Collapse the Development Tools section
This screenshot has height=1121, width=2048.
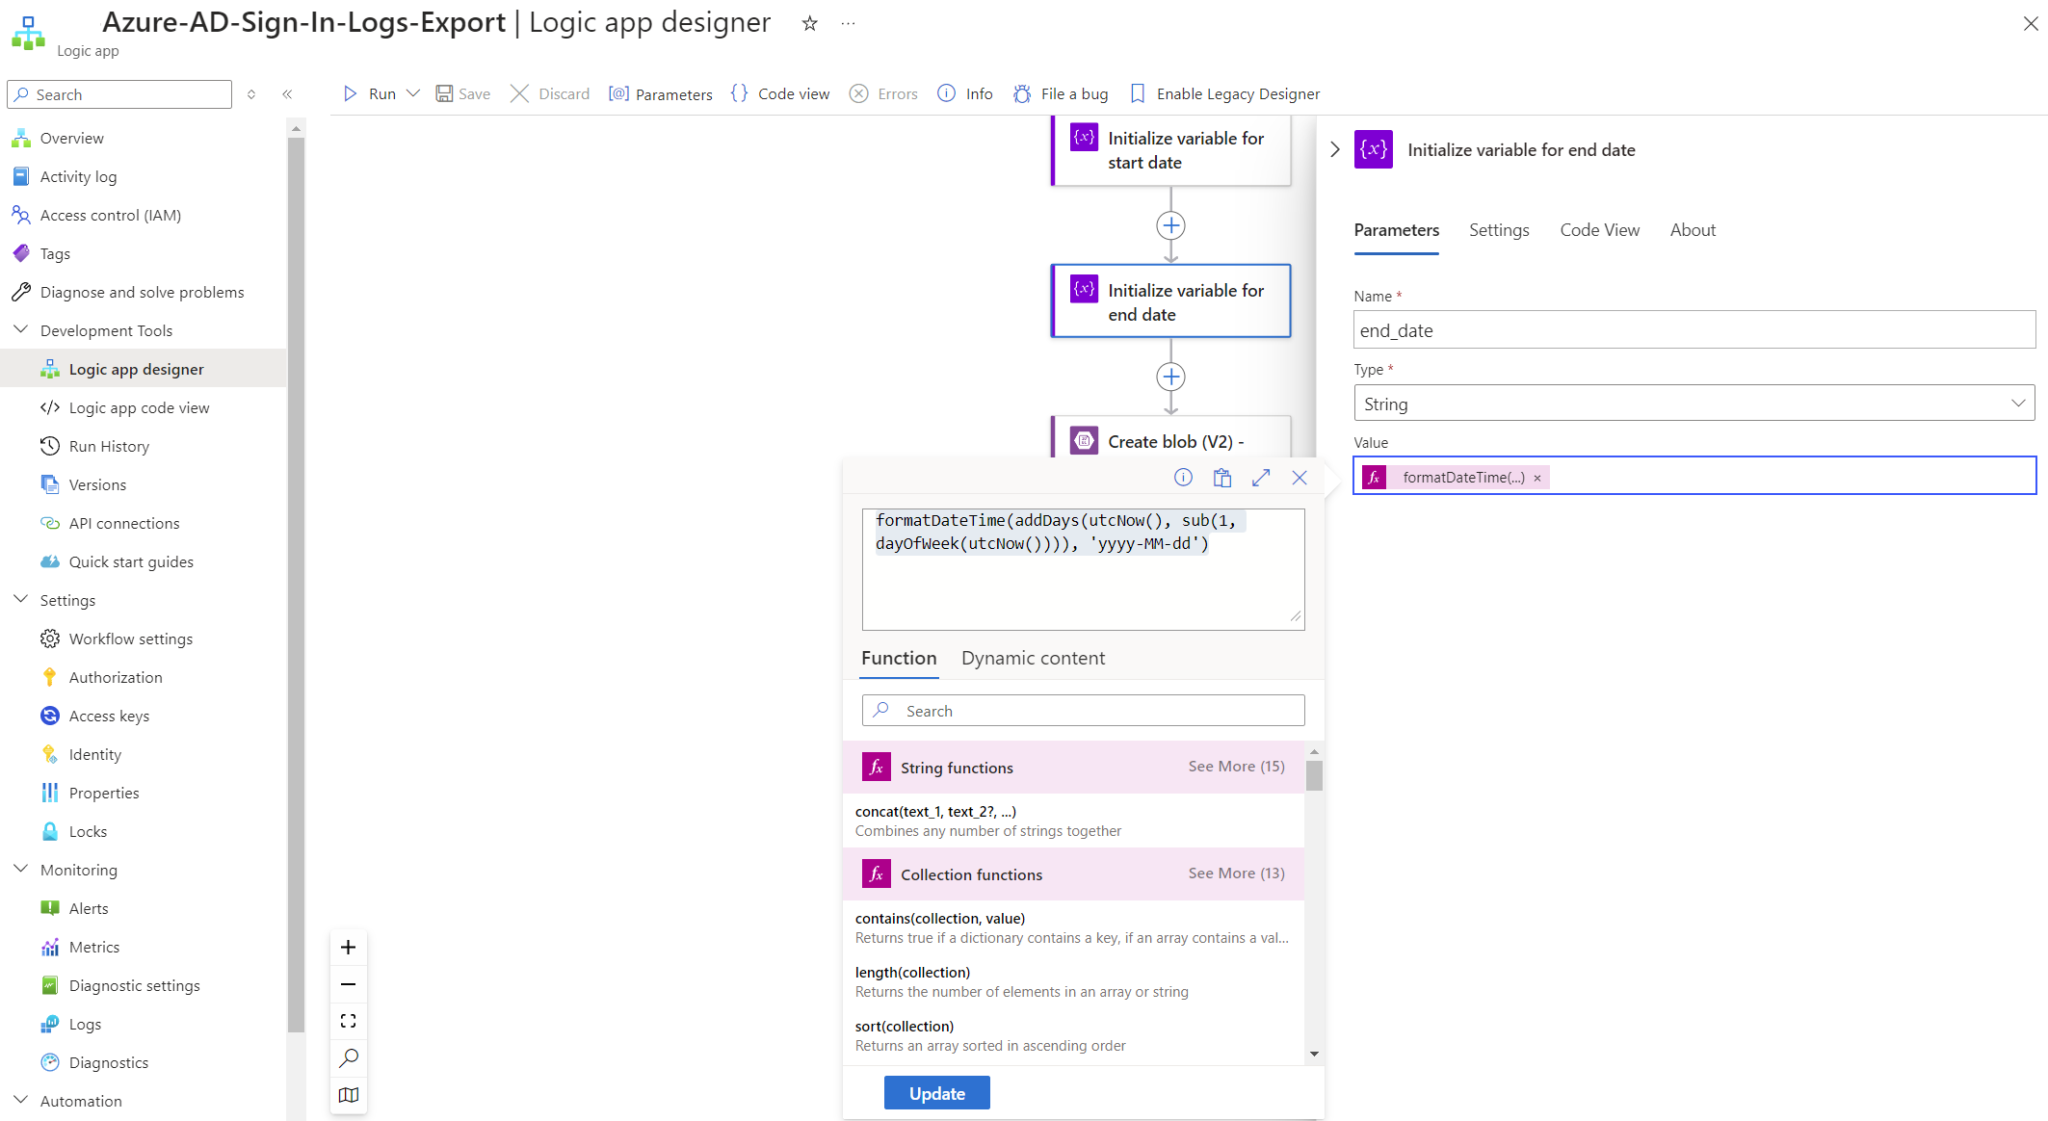(x=20, y=330)
